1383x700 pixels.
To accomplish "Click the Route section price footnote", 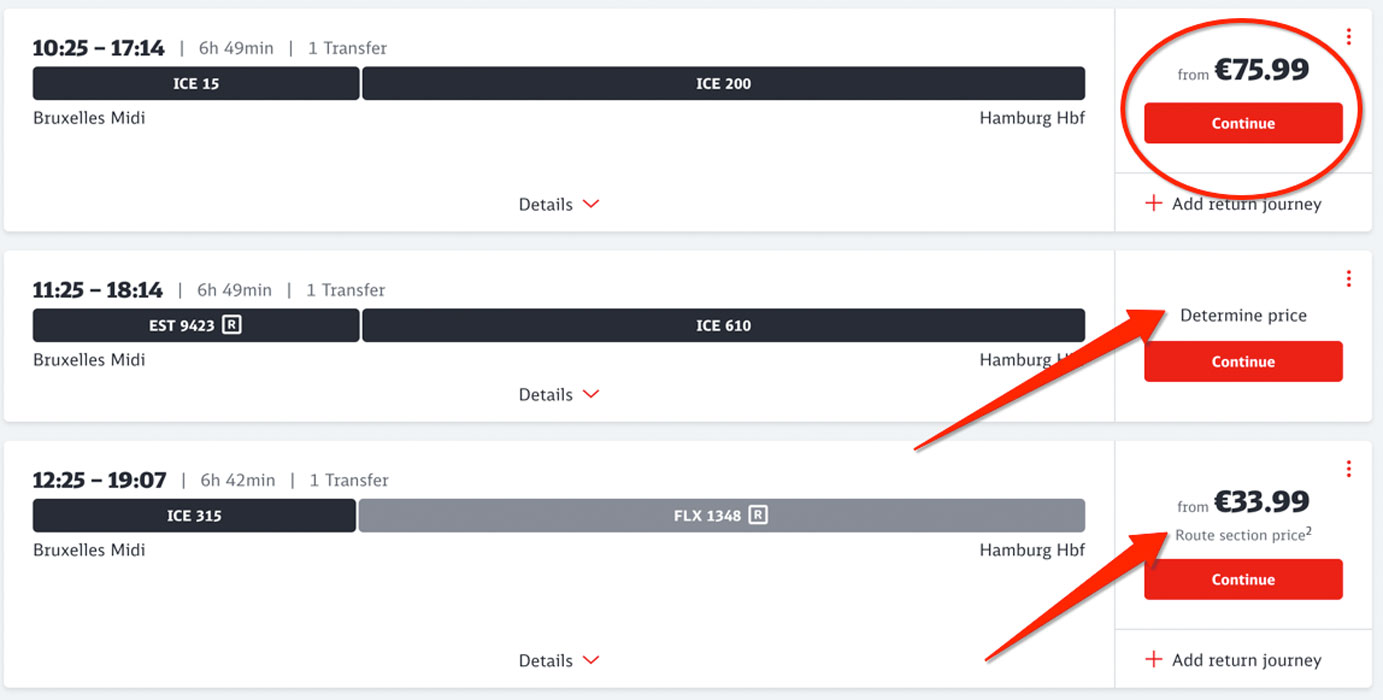I will click(1243, 535).
